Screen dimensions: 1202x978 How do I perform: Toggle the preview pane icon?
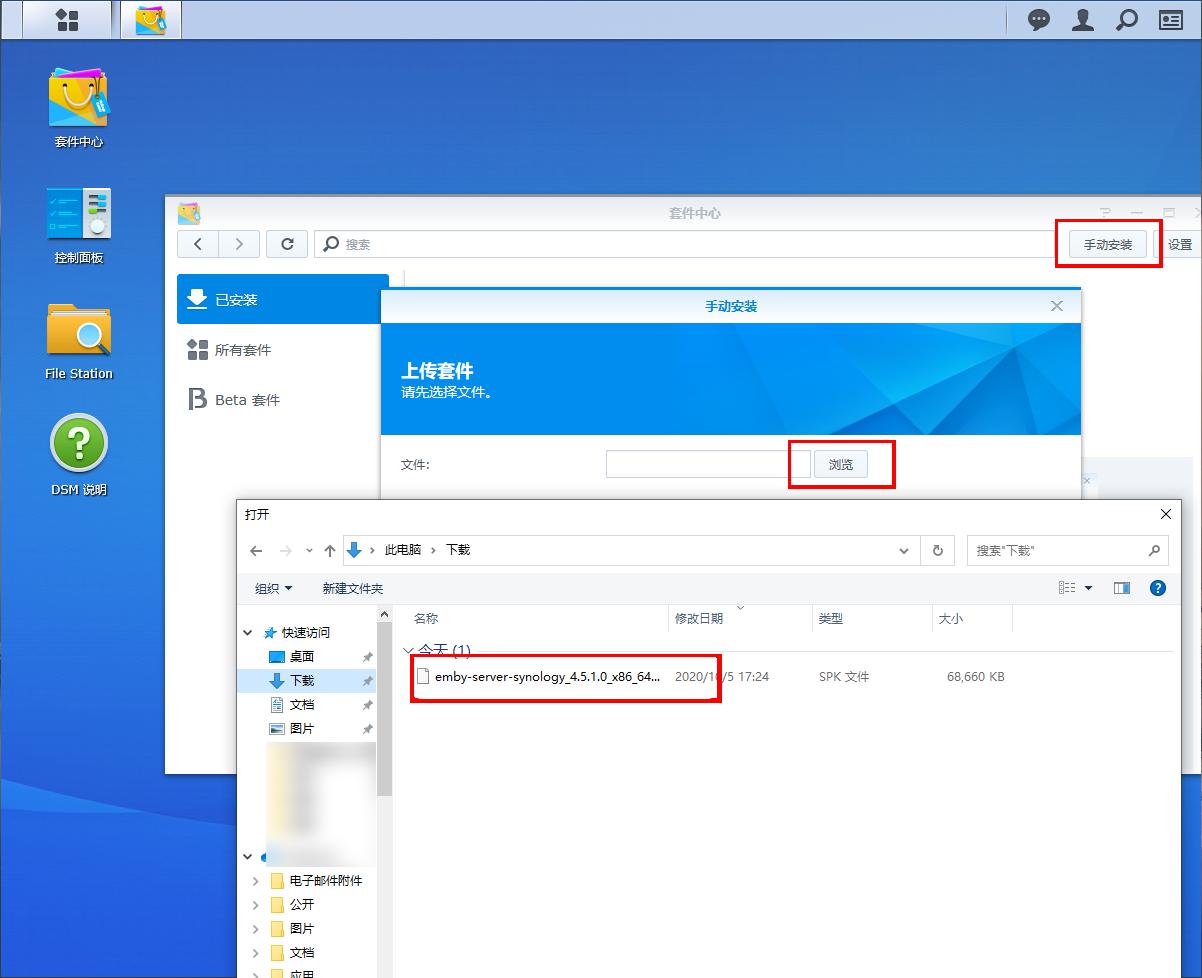1122,588
